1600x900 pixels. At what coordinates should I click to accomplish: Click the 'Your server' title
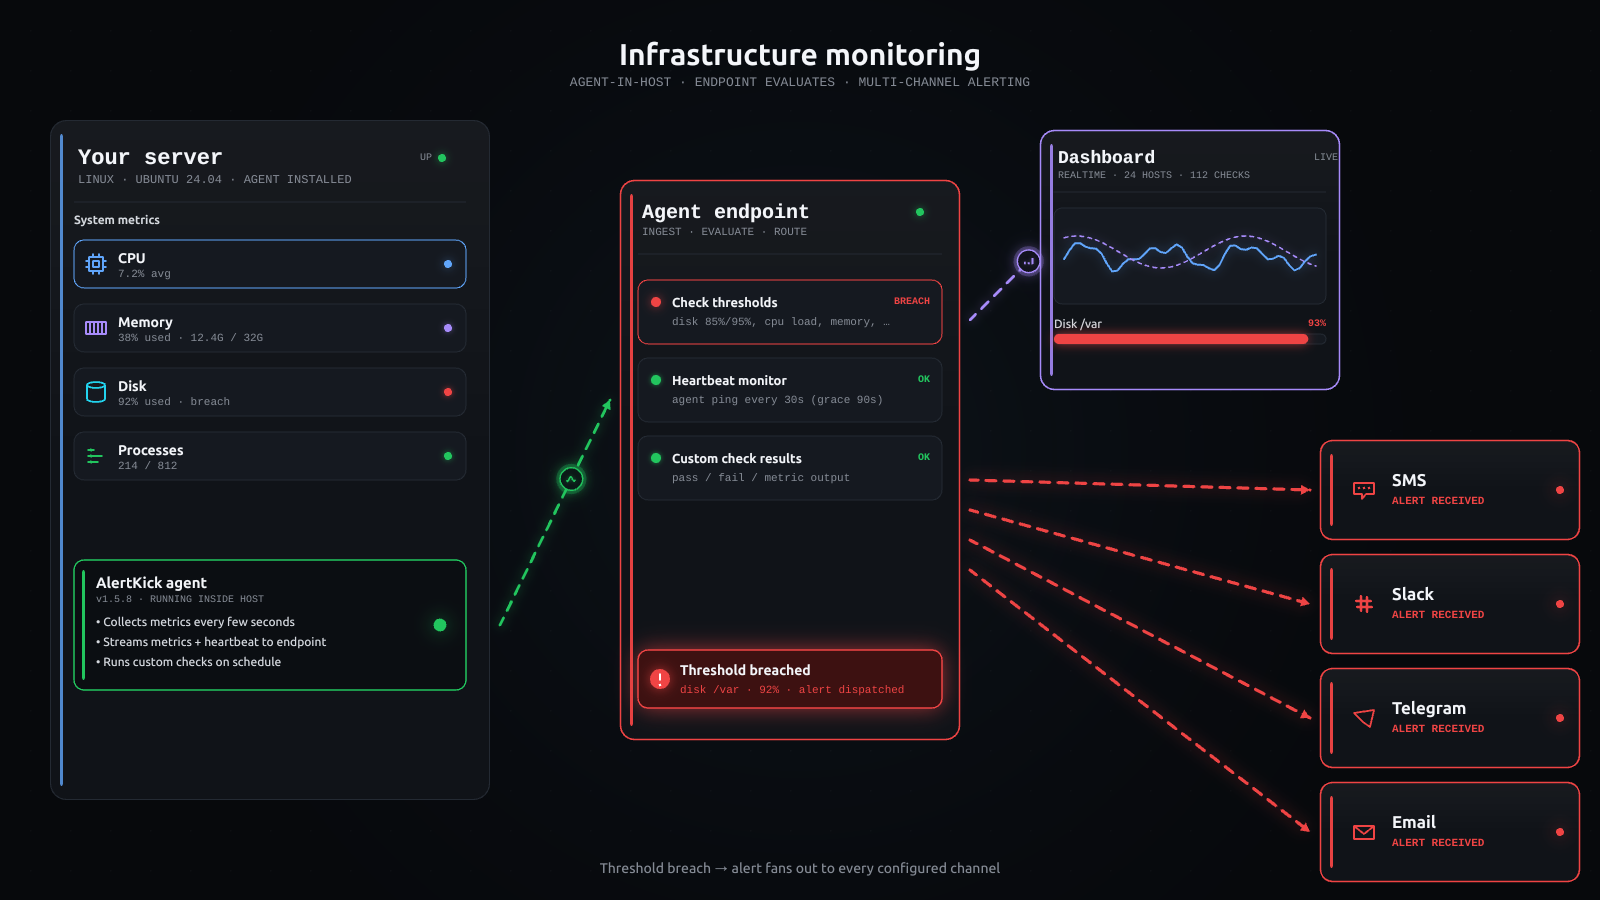tap(150, 157)
